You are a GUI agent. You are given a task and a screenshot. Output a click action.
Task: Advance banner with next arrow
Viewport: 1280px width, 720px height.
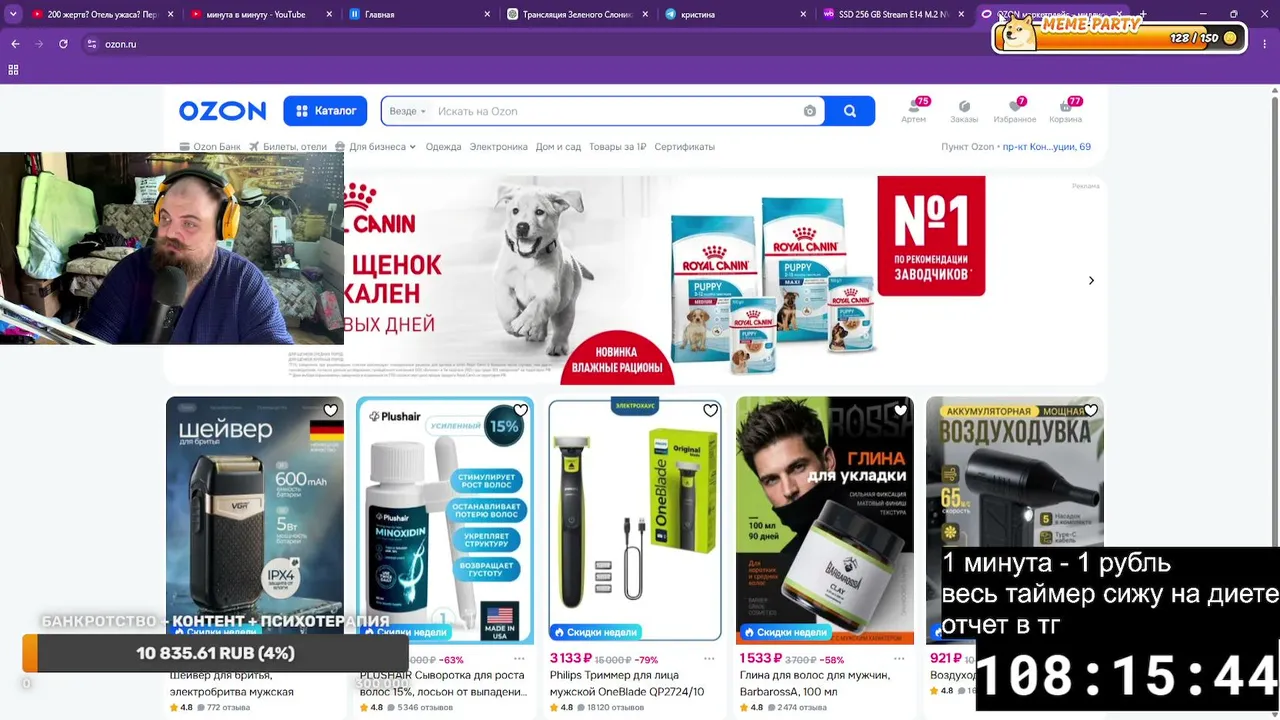tap(1091, 281)
